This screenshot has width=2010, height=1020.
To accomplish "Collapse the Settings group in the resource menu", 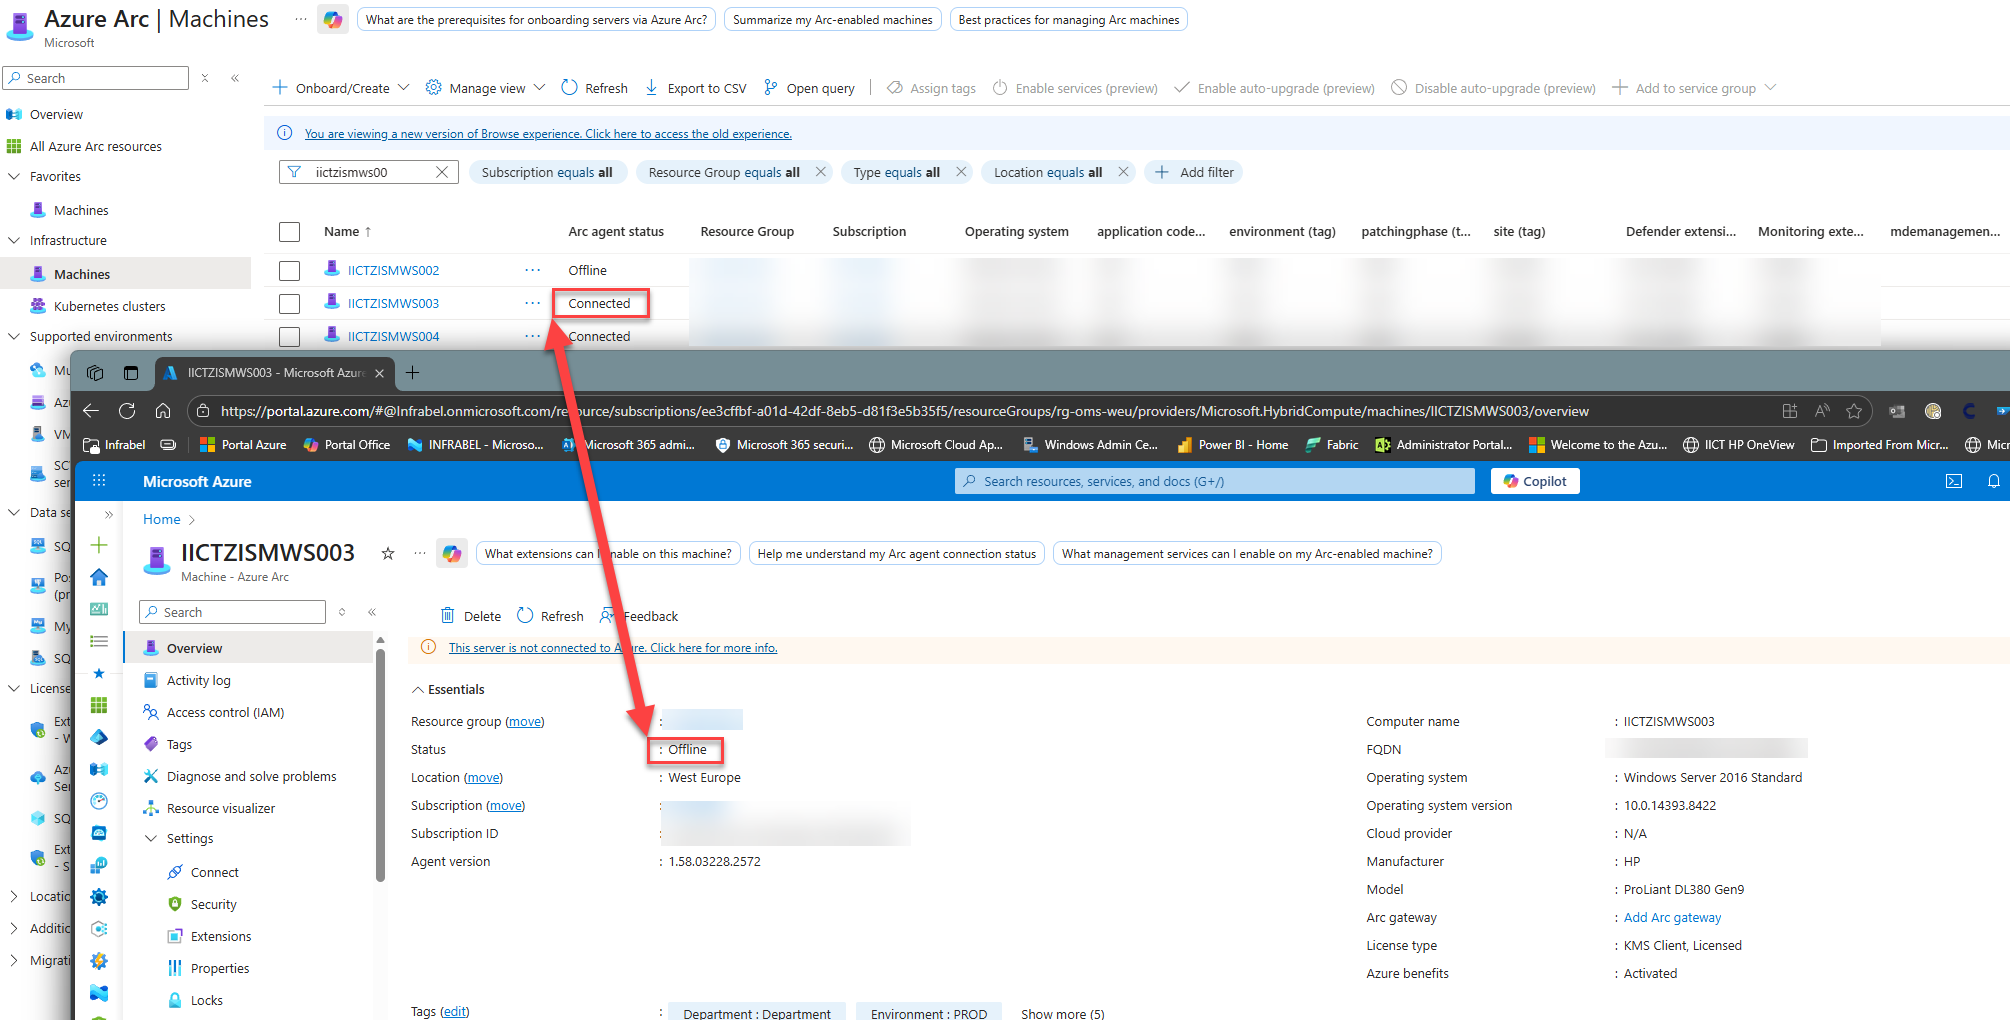I will pyautogui.click(x=151, y=838).
